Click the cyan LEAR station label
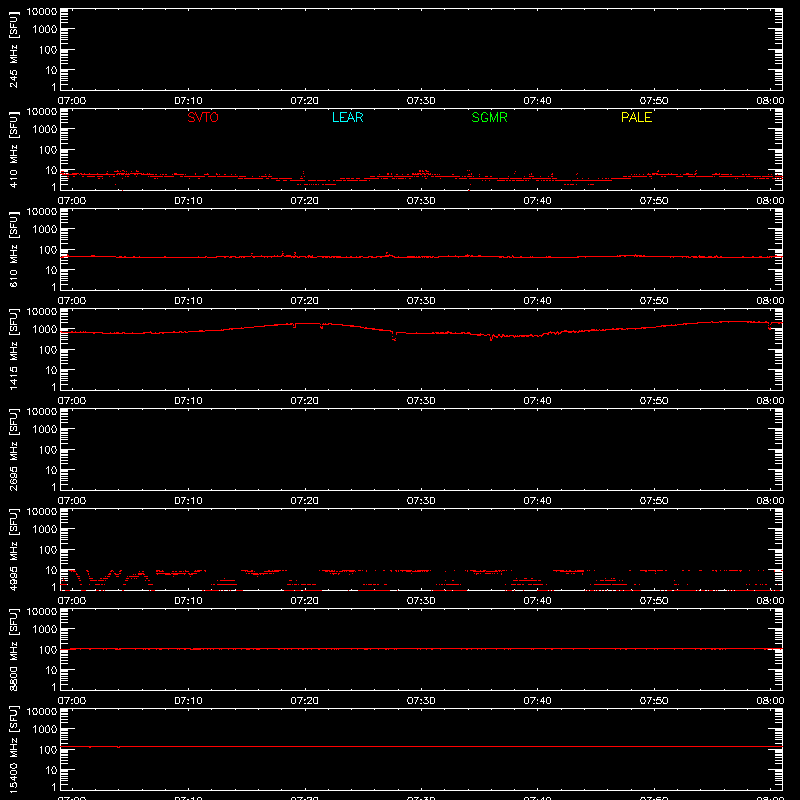Viewport: 800px width, 800px height. pyautogui.click(x=347, y=117)
